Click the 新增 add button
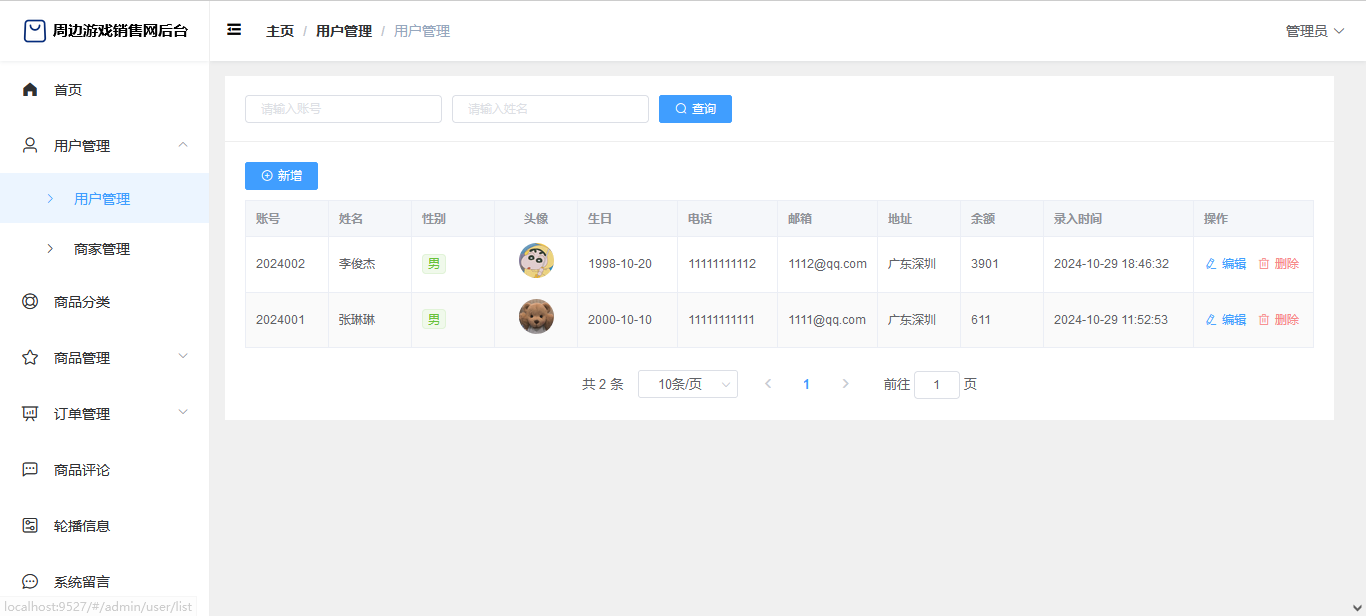The width and height of the screenshot is (1366, 616). (281, 176)
